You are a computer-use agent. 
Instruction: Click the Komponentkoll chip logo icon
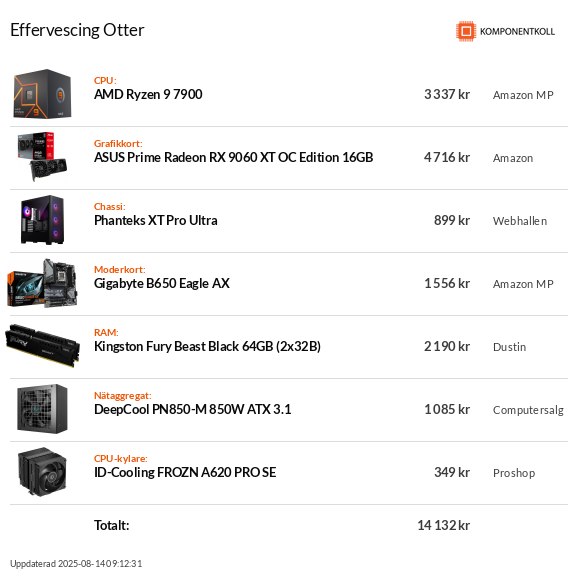tap(466, 31)
